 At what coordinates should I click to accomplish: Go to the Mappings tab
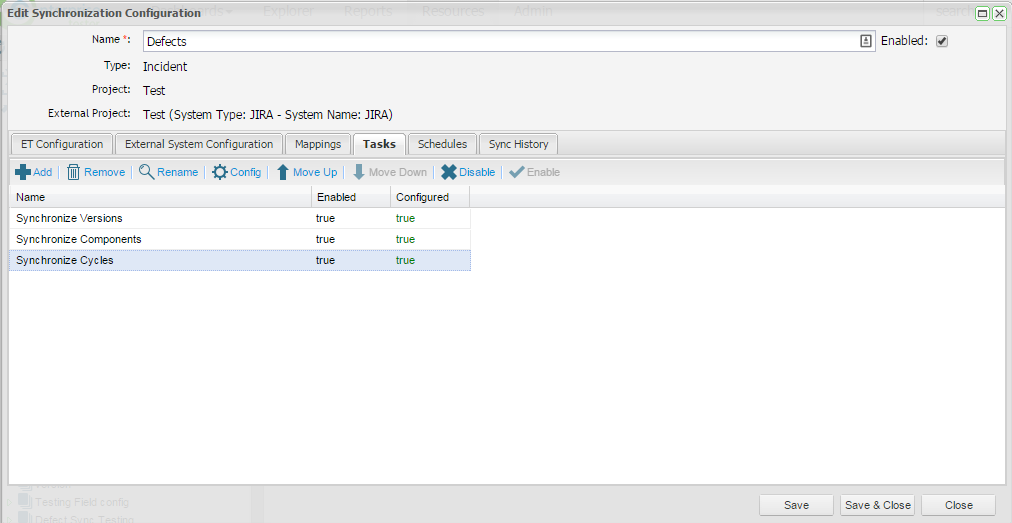tap(318, 144)
